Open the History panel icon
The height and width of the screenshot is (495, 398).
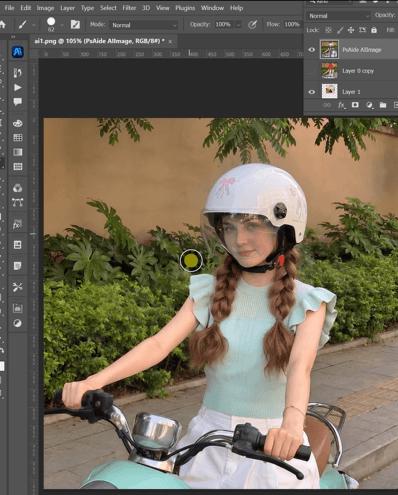[x=17, y=73]
